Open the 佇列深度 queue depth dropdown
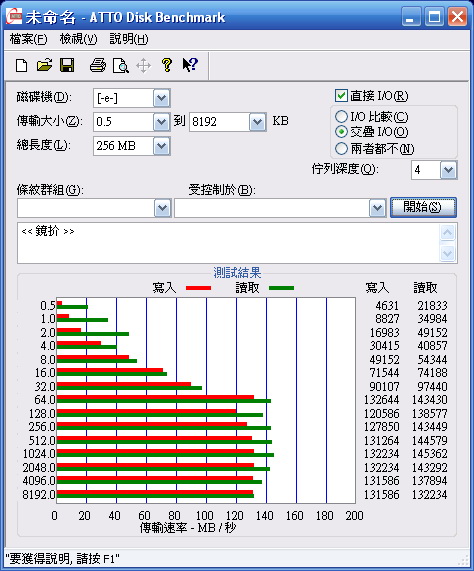Screen dimensions: 474x571 [x=448, y=170]
